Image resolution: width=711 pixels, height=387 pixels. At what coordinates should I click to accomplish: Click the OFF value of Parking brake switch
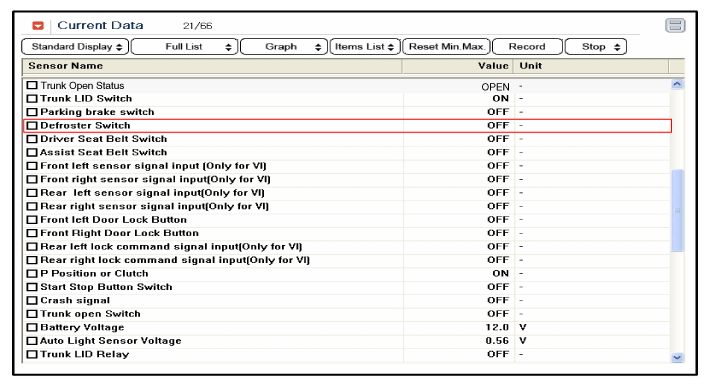click(498, 112)
